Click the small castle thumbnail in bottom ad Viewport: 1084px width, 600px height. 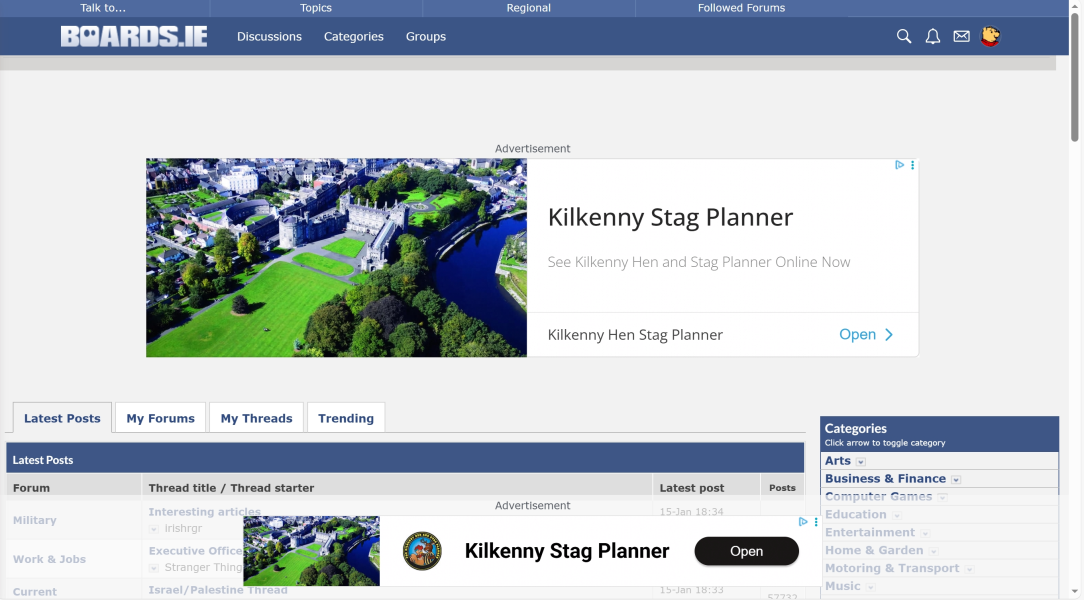tap(311, 551)
